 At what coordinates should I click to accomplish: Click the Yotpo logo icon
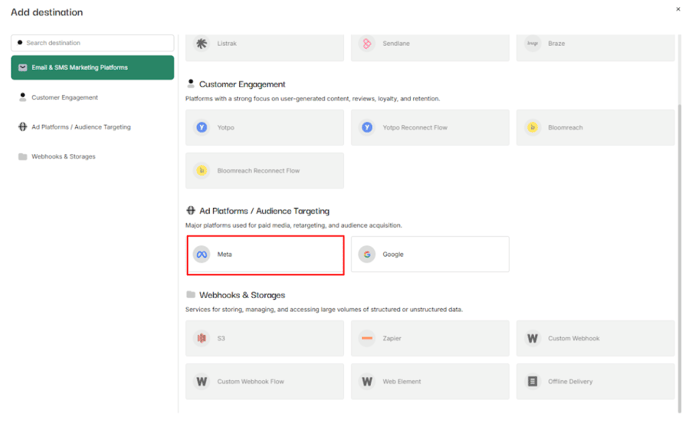point(202,128)
